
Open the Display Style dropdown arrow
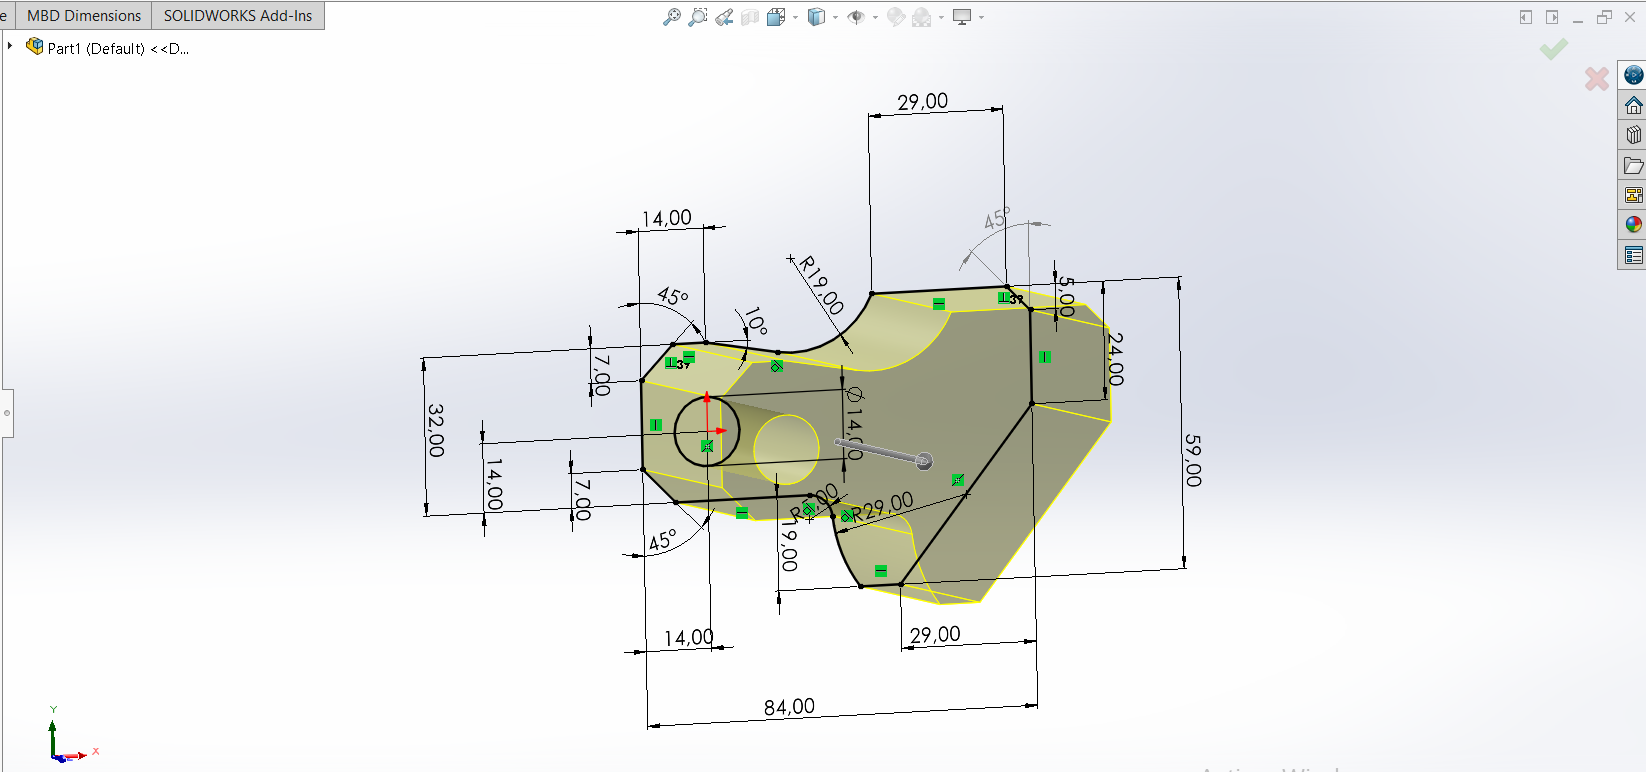[836, 18]
